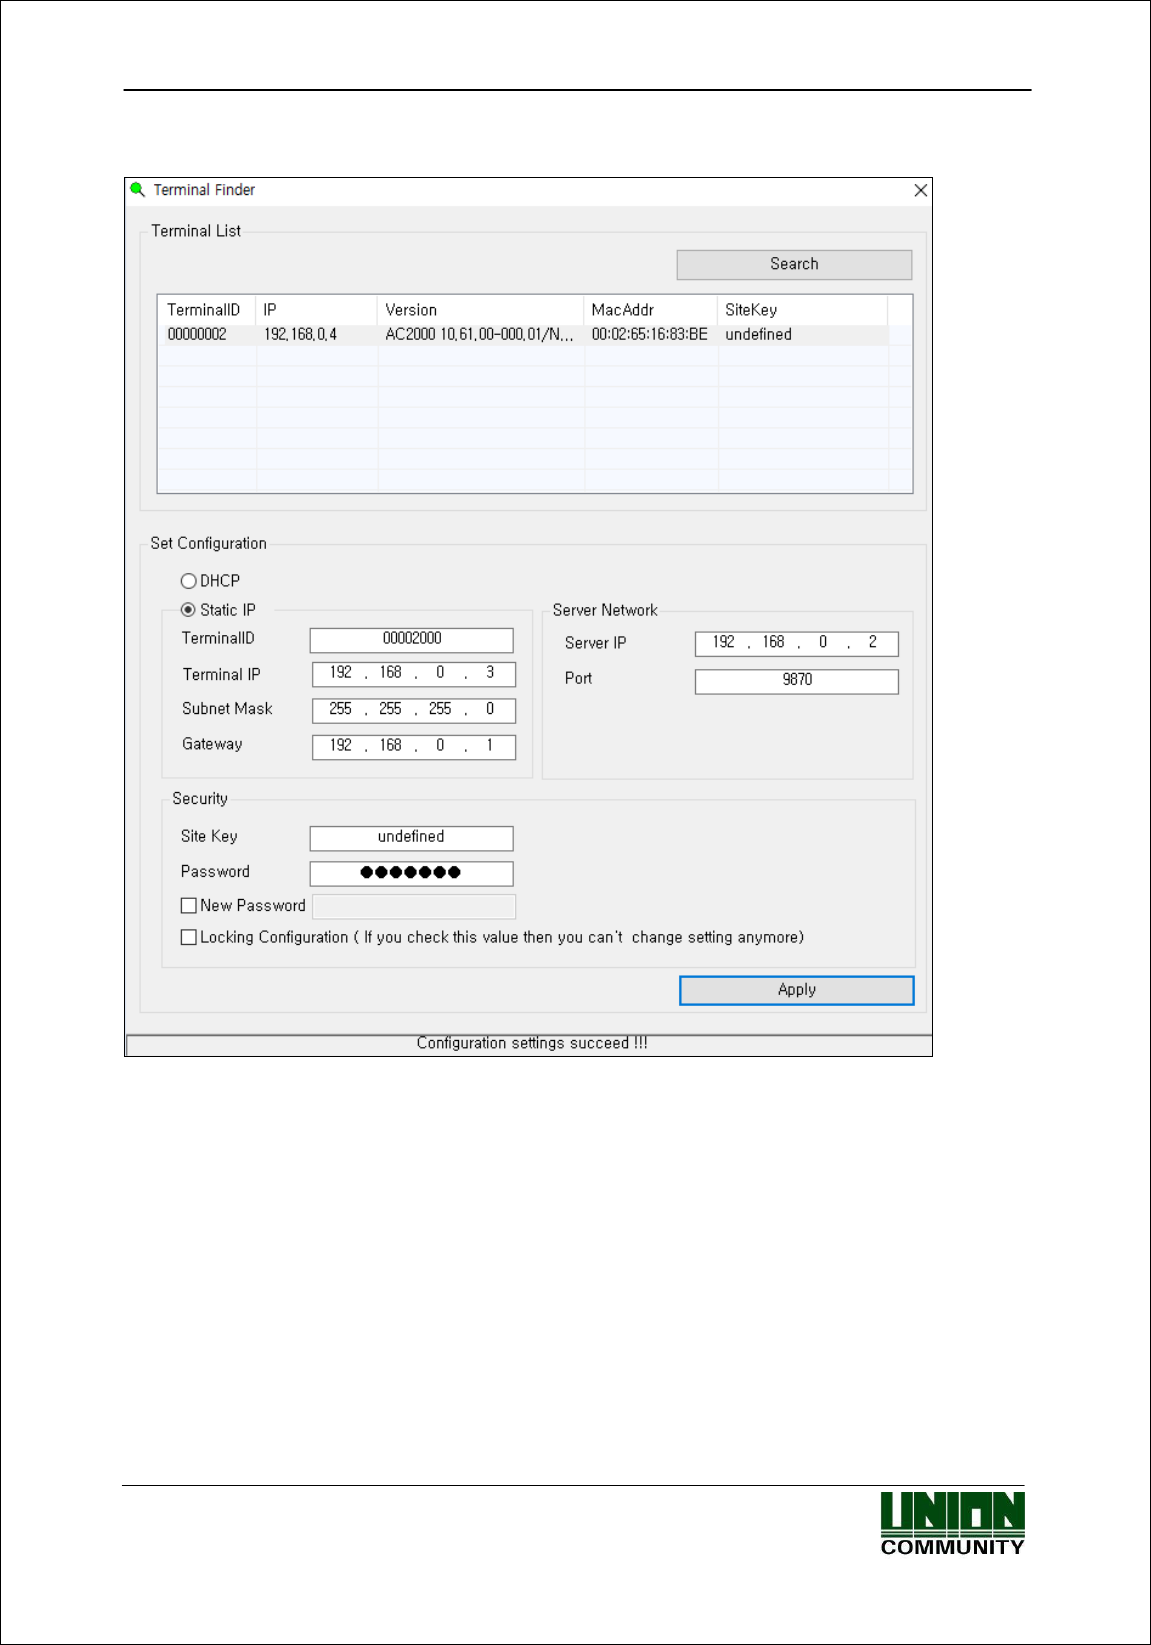Click the Subnet Mask field
This screenshot has height=1645, width=1151.
point(414,710)
